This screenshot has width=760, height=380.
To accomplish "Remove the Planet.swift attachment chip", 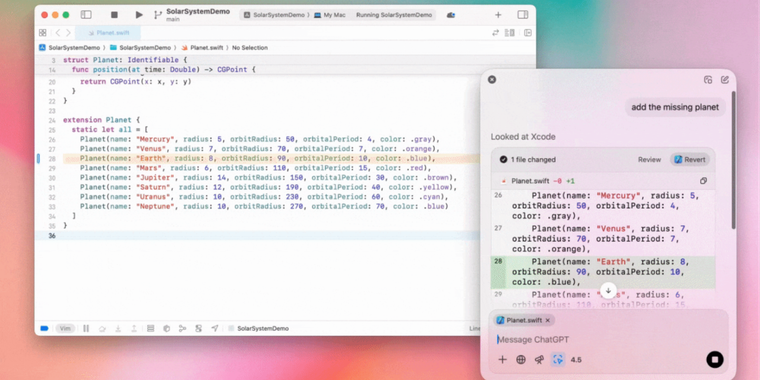I will click(x=548, y=320).
